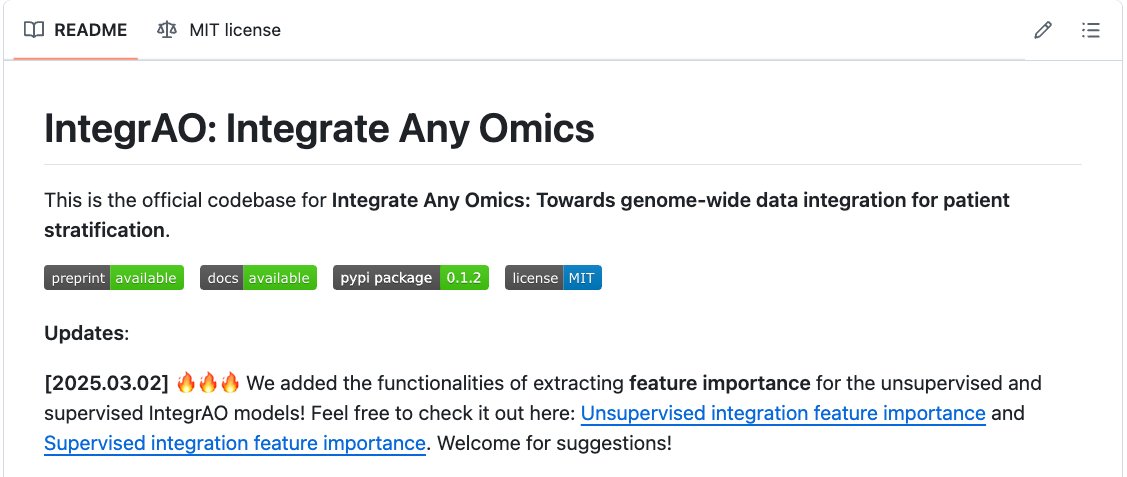This screenshot has height=477, width=1127.
Task: Click the book icon beside README
Action: (x=34, y=30)
